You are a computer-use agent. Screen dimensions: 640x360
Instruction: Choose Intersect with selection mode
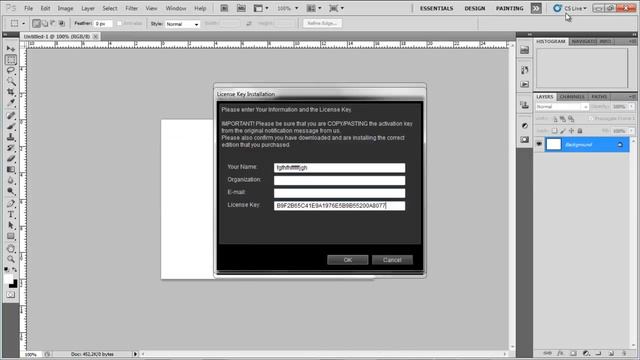pos(62,24)
